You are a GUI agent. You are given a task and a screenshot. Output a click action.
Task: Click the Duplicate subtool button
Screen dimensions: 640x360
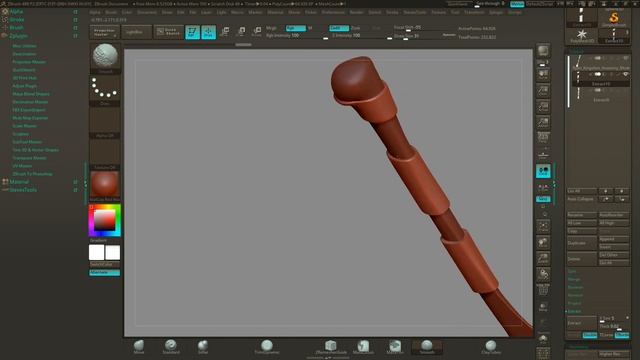click(x=581, y=243)
